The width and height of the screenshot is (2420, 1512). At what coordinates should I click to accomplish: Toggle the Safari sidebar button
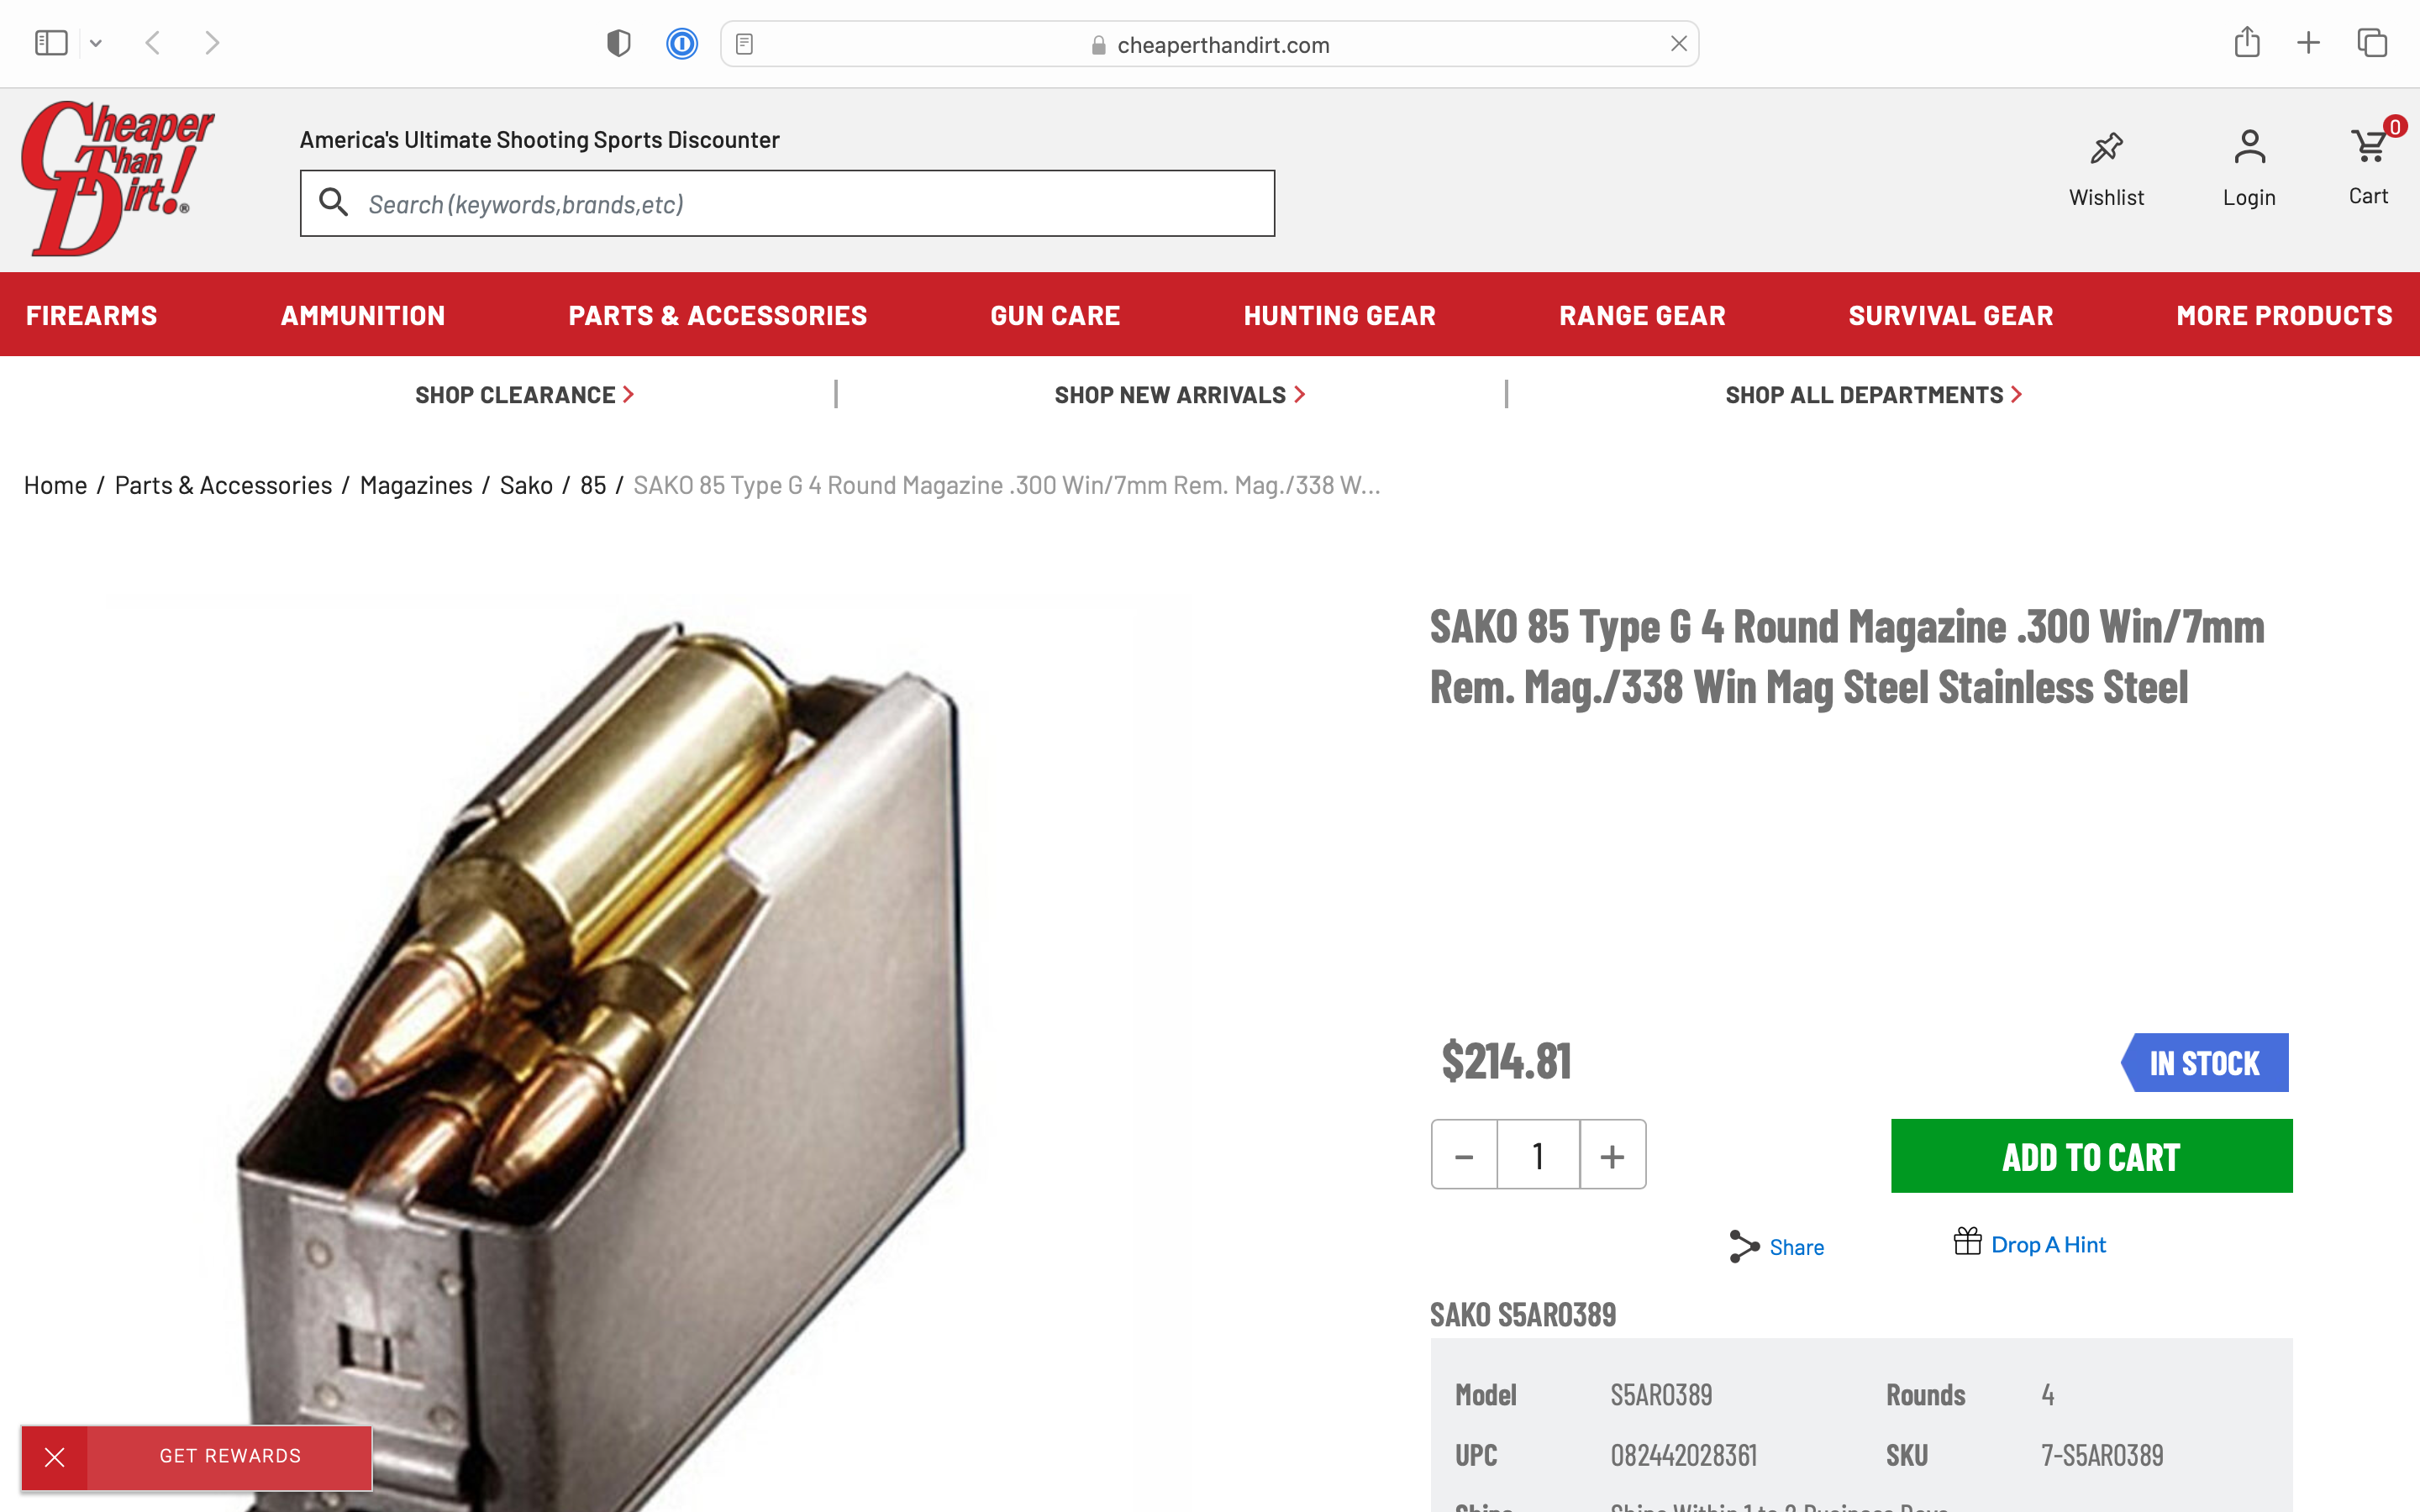tap(51, 43)
